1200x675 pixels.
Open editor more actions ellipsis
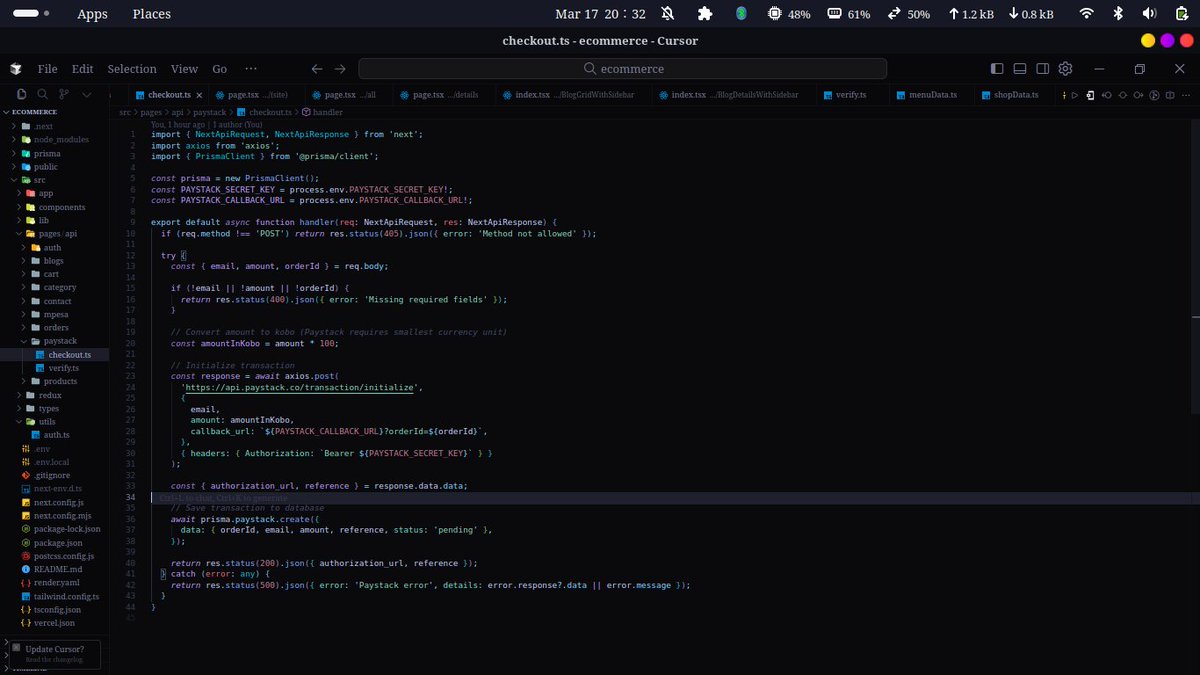pyautogui.click(x=1185, y=95)
